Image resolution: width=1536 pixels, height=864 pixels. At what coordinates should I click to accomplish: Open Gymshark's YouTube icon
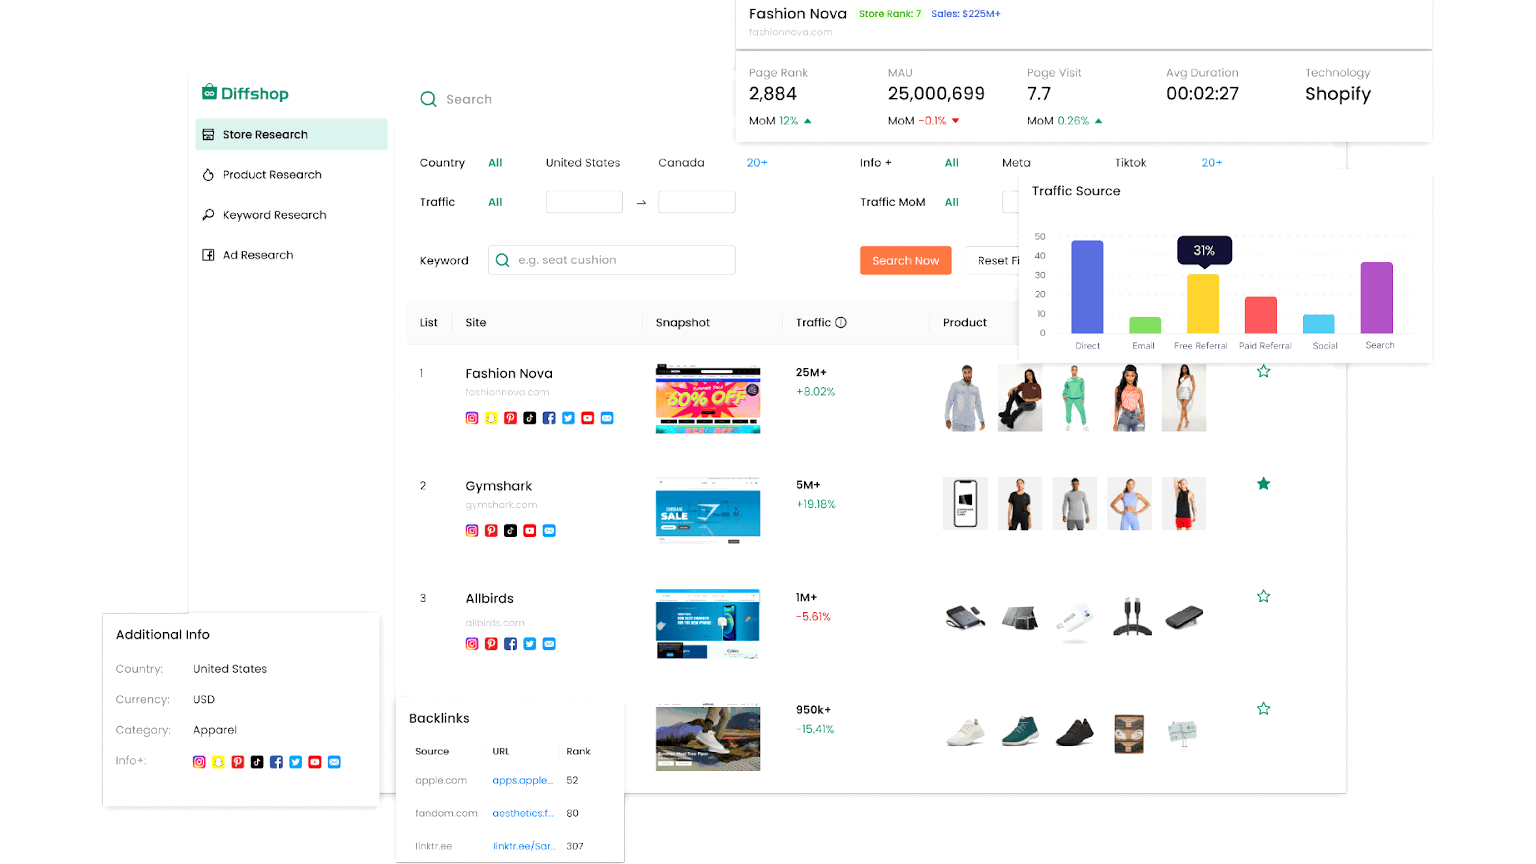pos(529,531)
